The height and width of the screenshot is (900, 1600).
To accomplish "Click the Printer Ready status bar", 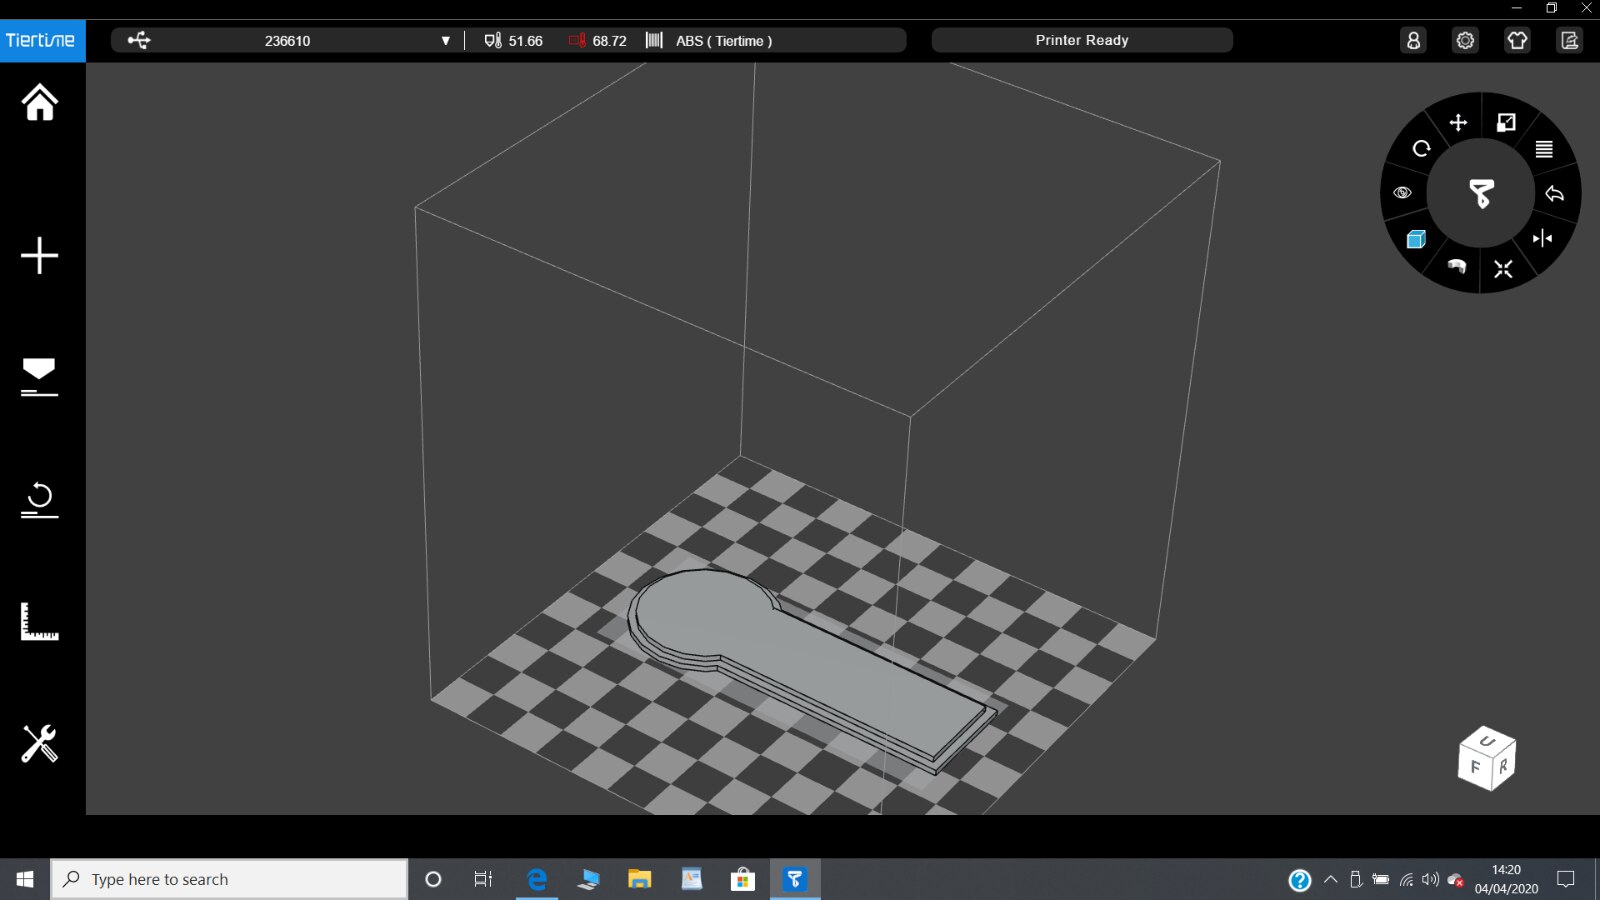I will coord(1082,40).
